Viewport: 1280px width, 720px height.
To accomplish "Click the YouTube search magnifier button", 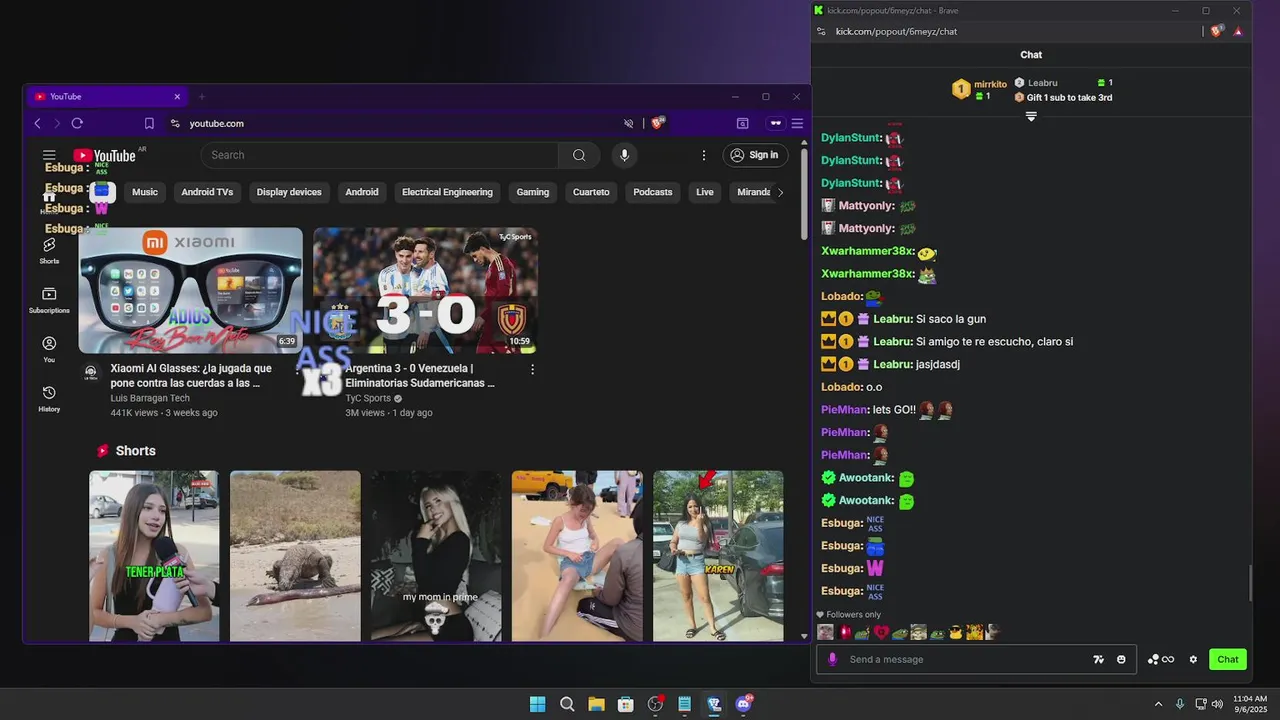I will [x=579, y=155].
